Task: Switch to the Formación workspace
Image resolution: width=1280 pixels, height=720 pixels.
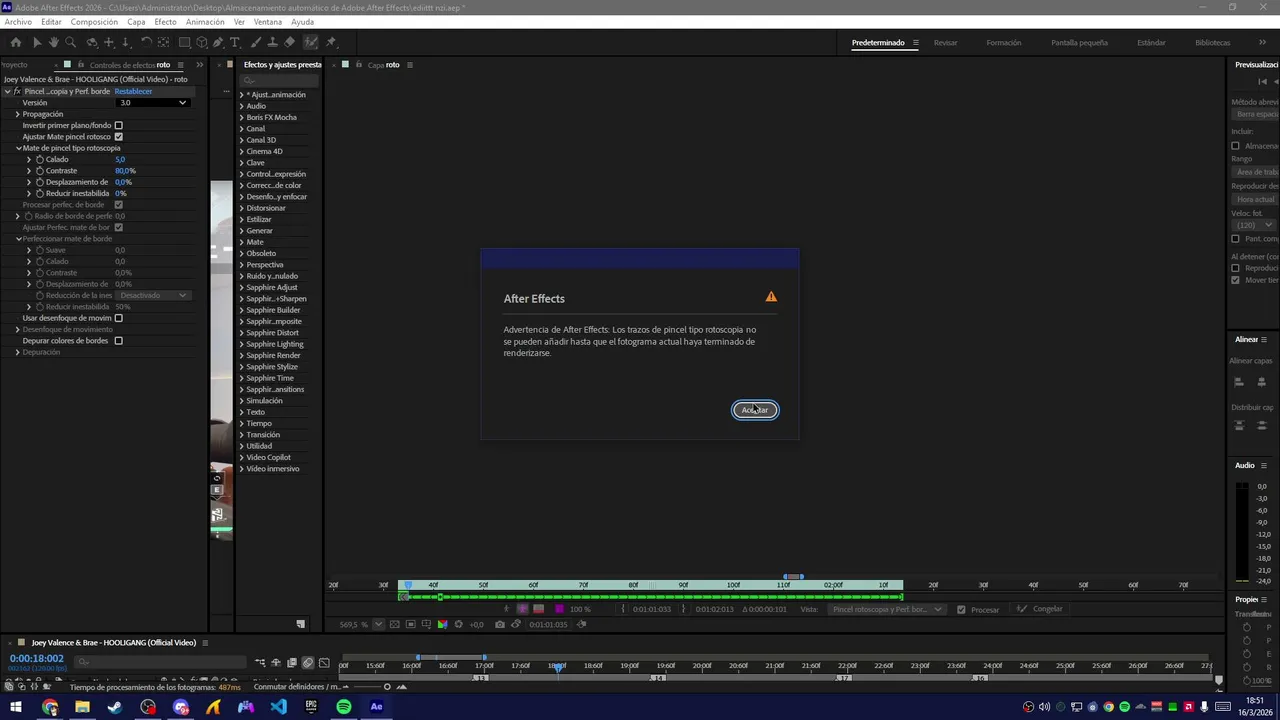Action: 1003,42
